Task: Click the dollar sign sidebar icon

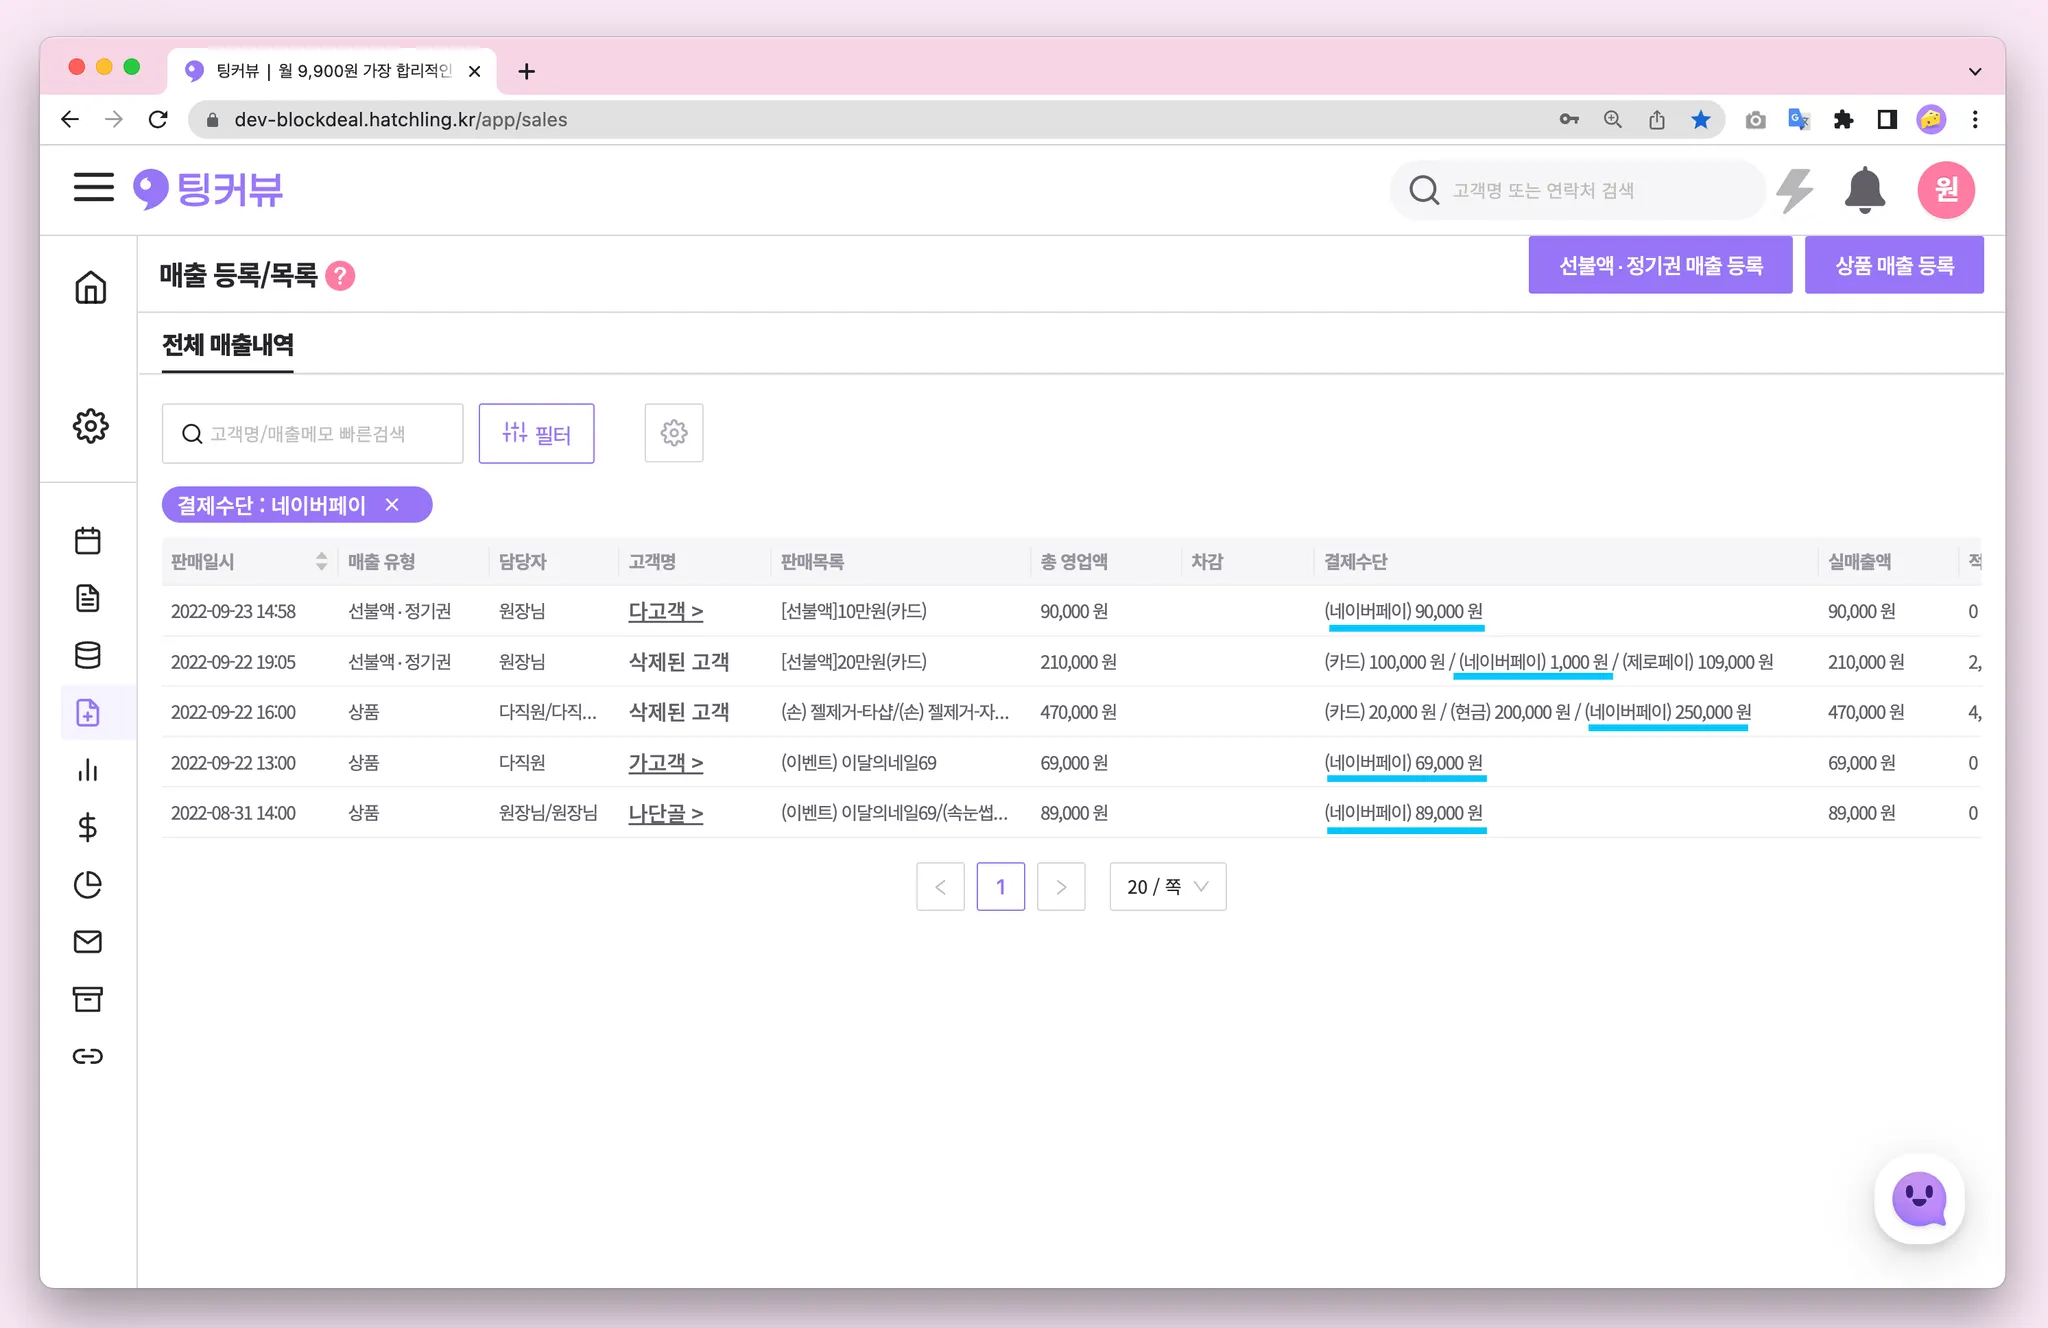Action: [x=88, y=827]
